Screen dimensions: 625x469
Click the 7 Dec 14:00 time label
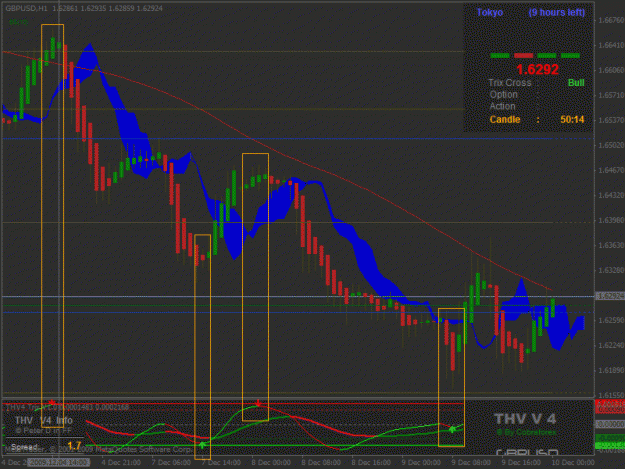tap(221, 463)
